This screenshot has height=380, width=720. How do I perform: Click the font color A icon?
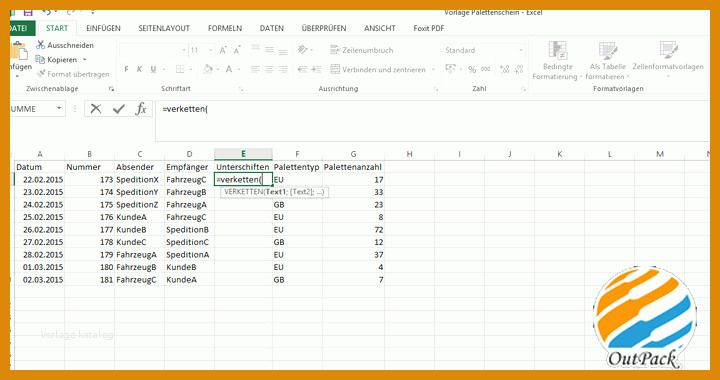coord(228,69)
